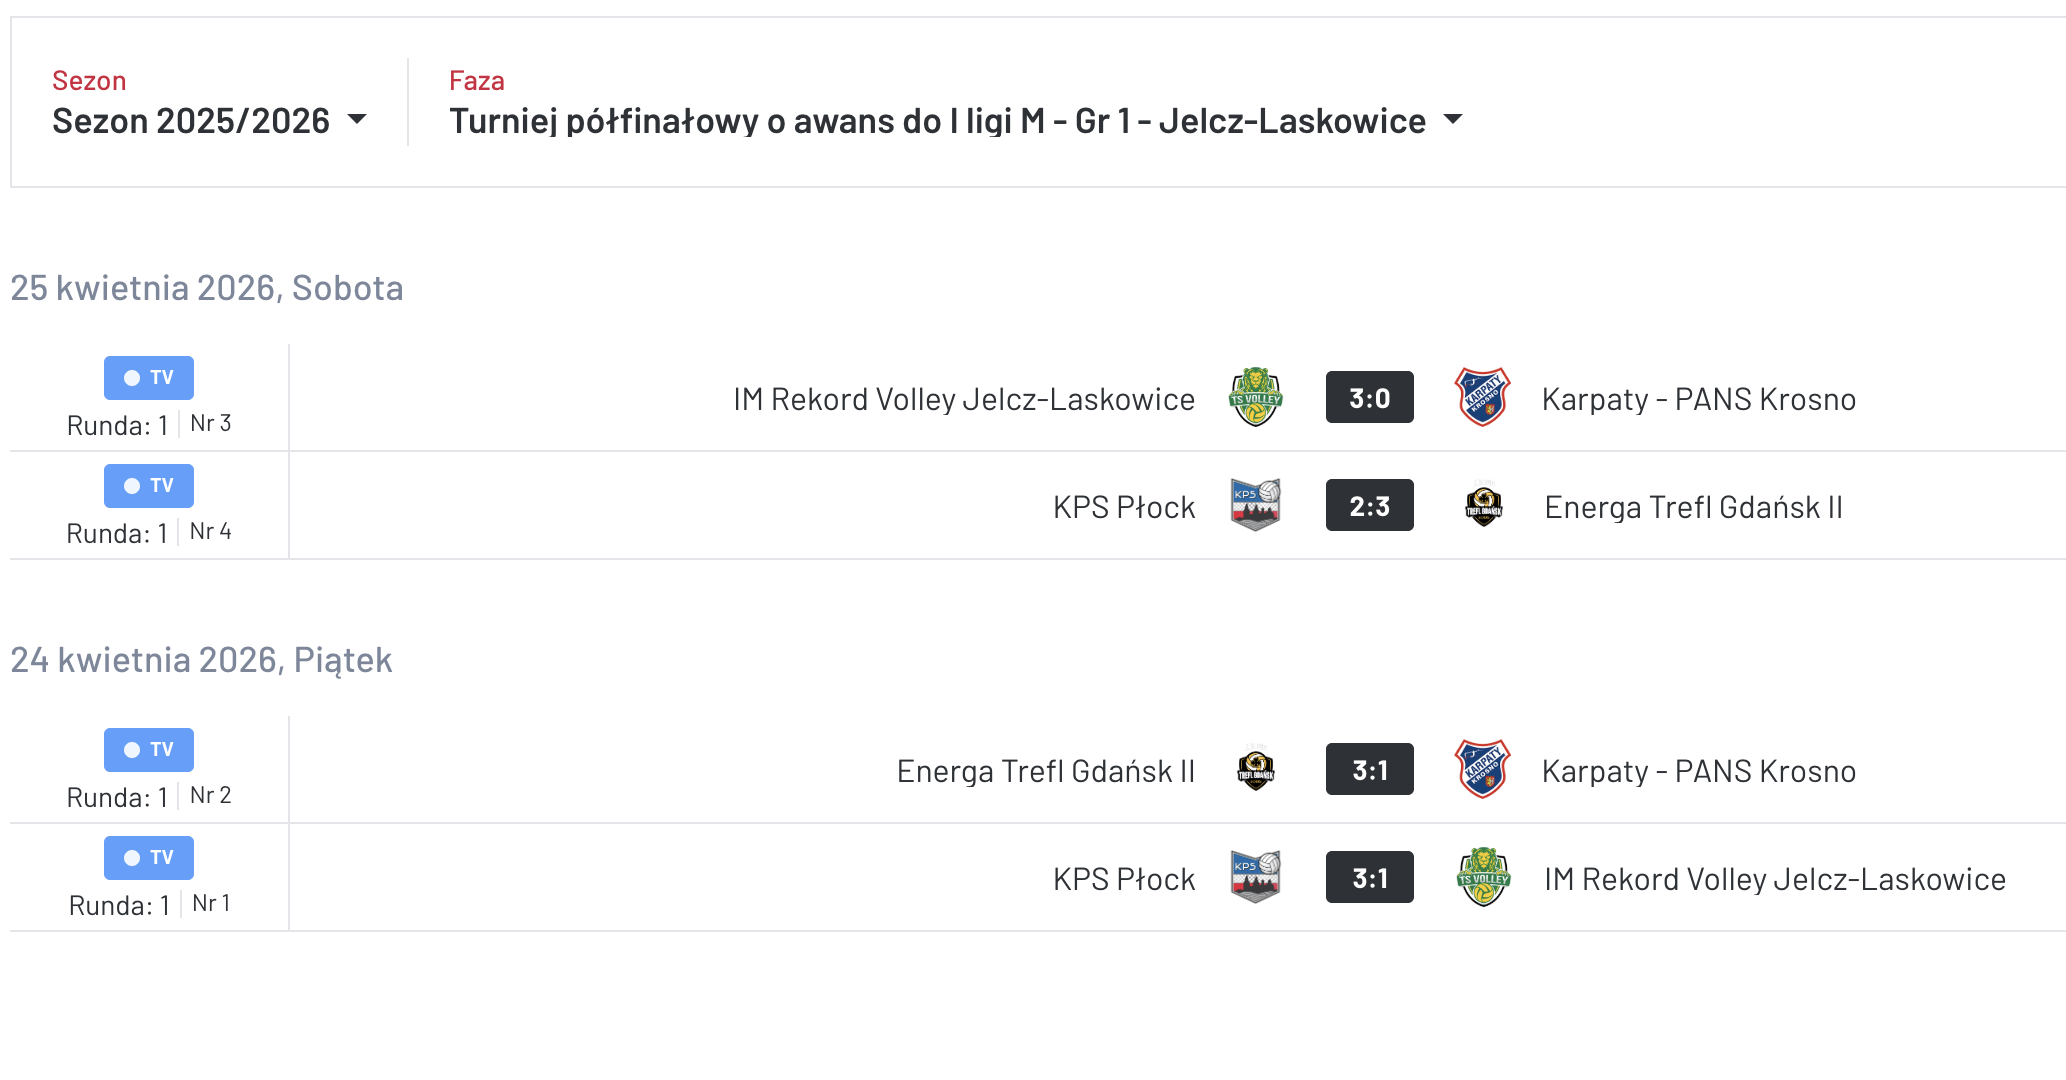Click Karpaty Krosno crest in match Nr 2
Image resolution: width=2066 pixels, height=1080 pixels.
(1482, 769)
